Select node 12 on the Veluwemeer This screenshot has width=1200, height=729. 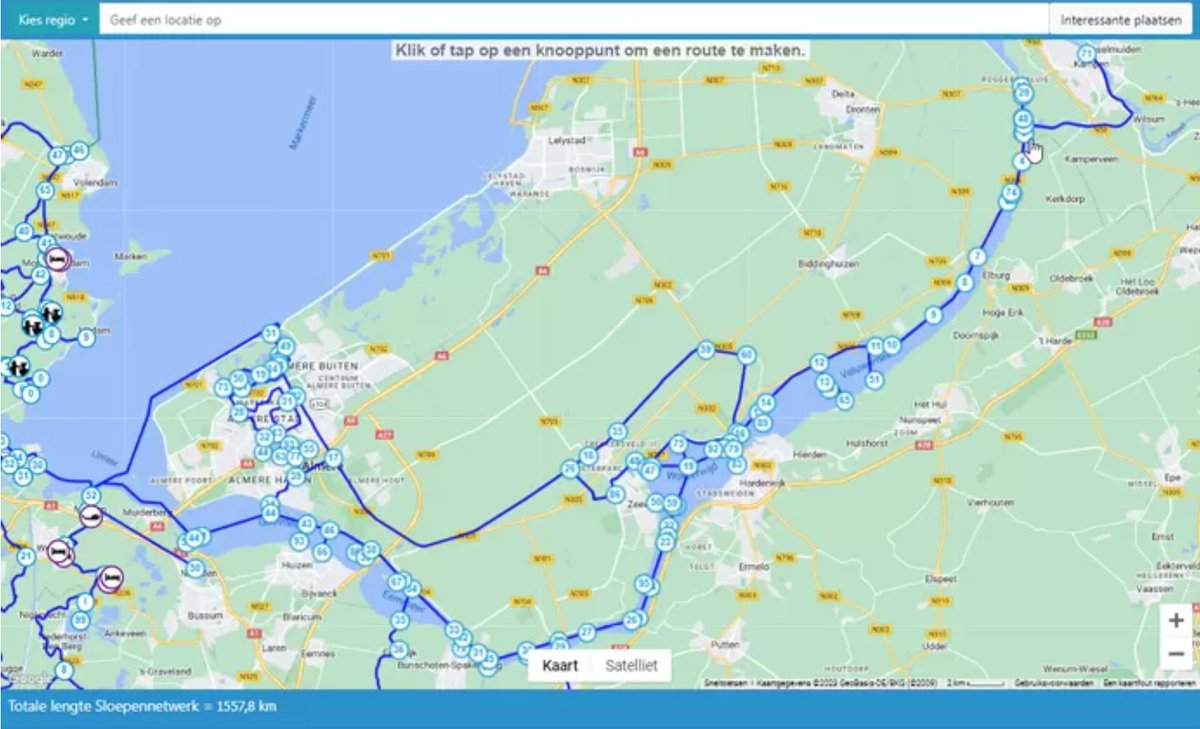[820, 362]
